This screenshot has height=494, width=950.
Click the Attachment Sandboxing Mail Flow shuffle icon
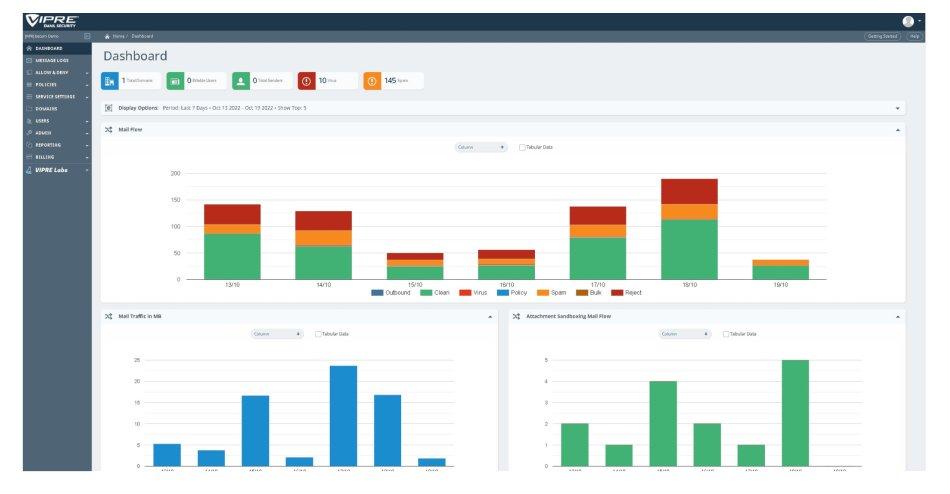(x=516, y=316)
